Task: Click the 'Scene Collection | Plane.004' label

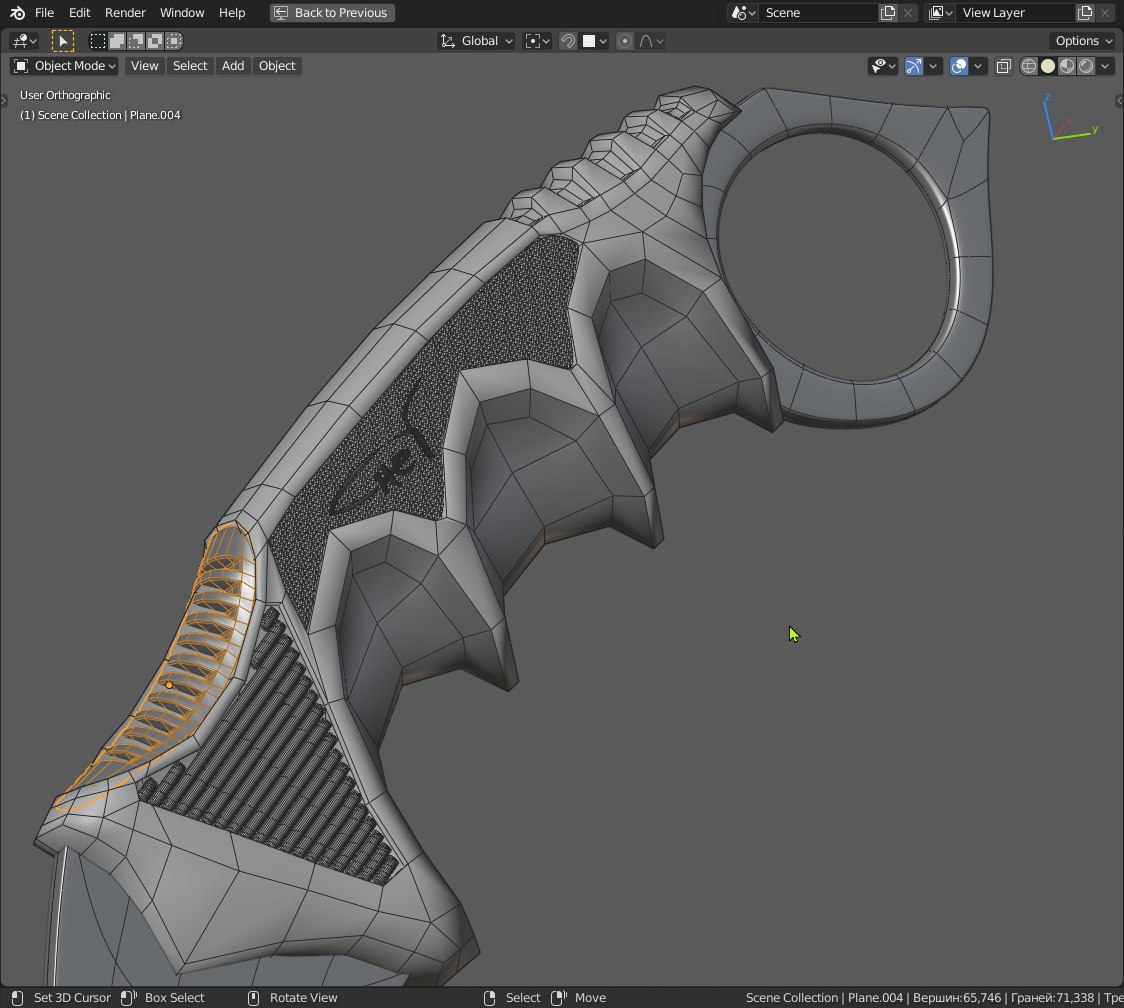Action: tap(100, 115)
